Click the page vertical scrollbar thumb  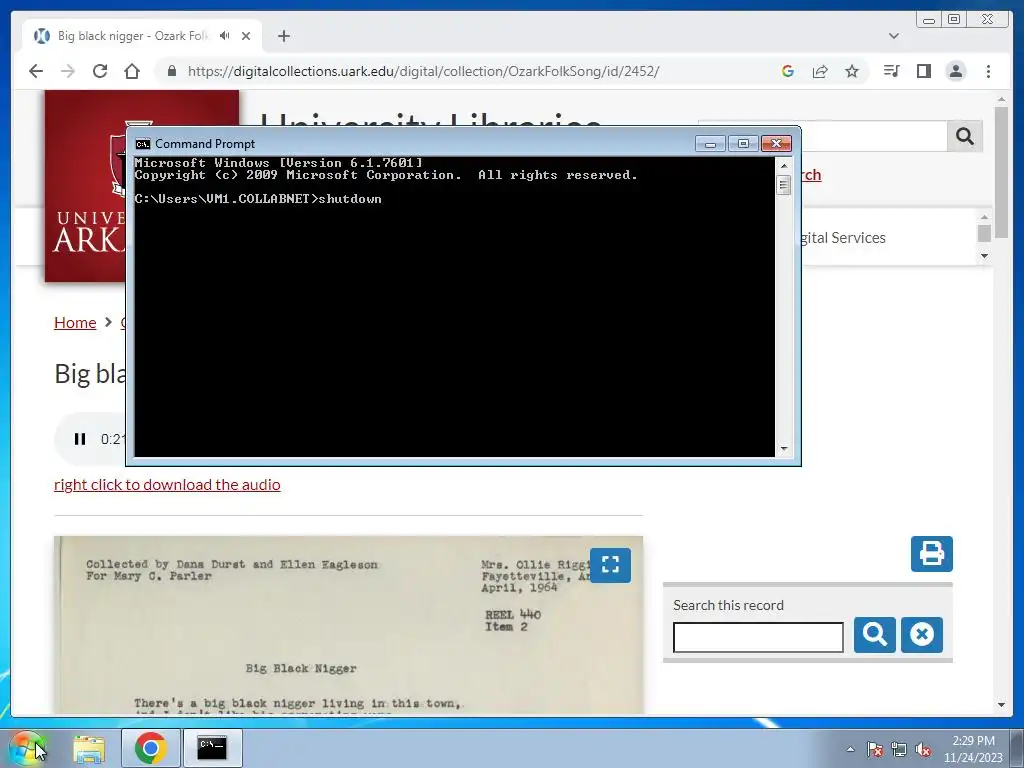1000,172
